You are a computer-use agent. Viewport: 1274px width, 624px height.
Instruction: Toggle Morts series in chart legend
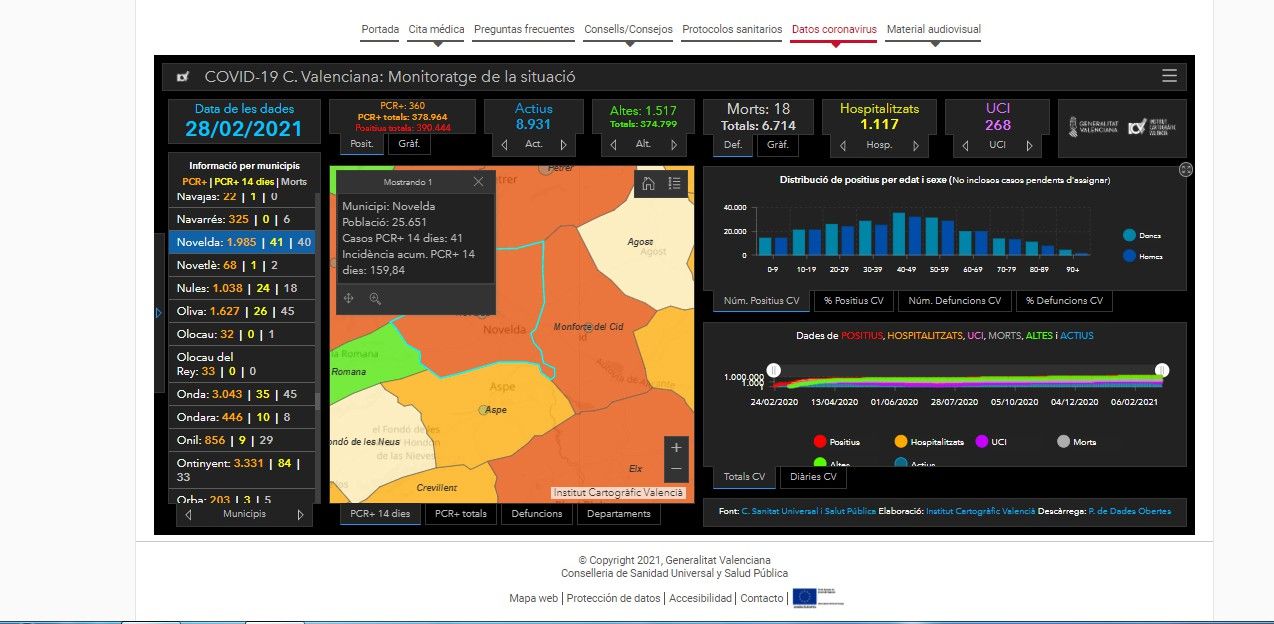tap(1064, 442)
